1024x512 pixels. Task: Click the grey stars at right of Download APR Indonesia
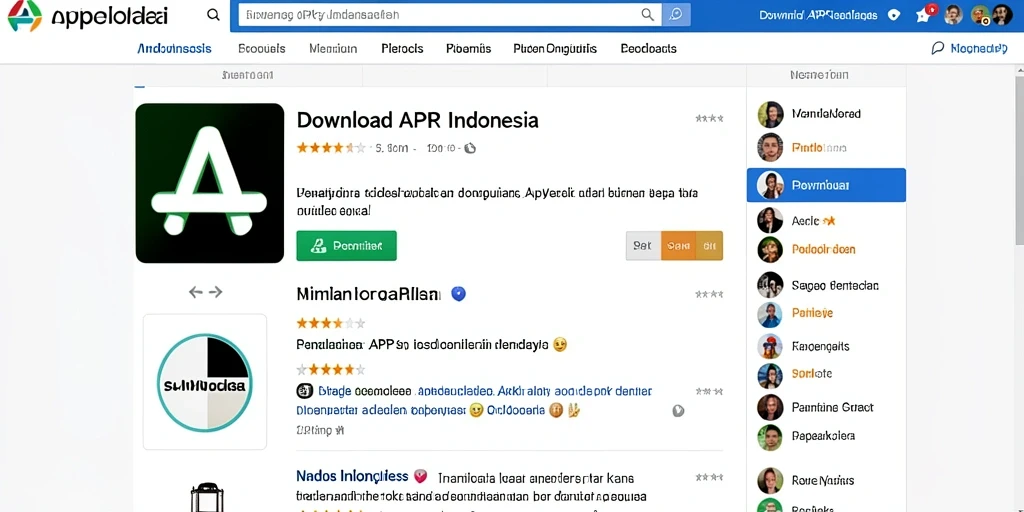click(709, 119)
